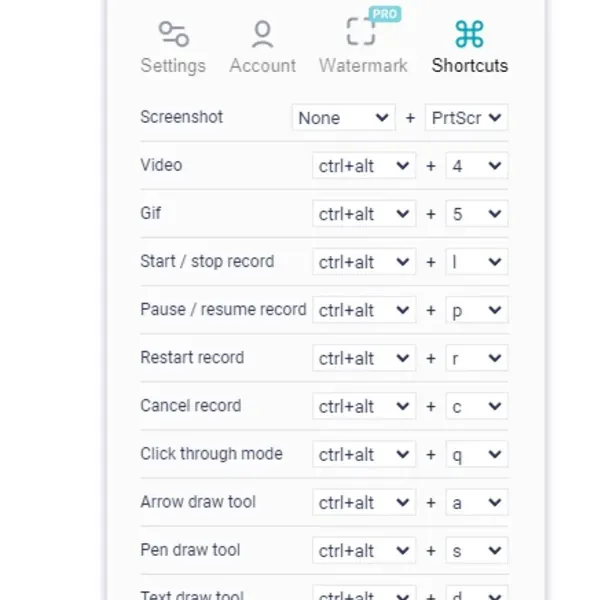Open Screenshot modifier dropdown showing None
Screen dimensions: 616x600
click(343, 118)
